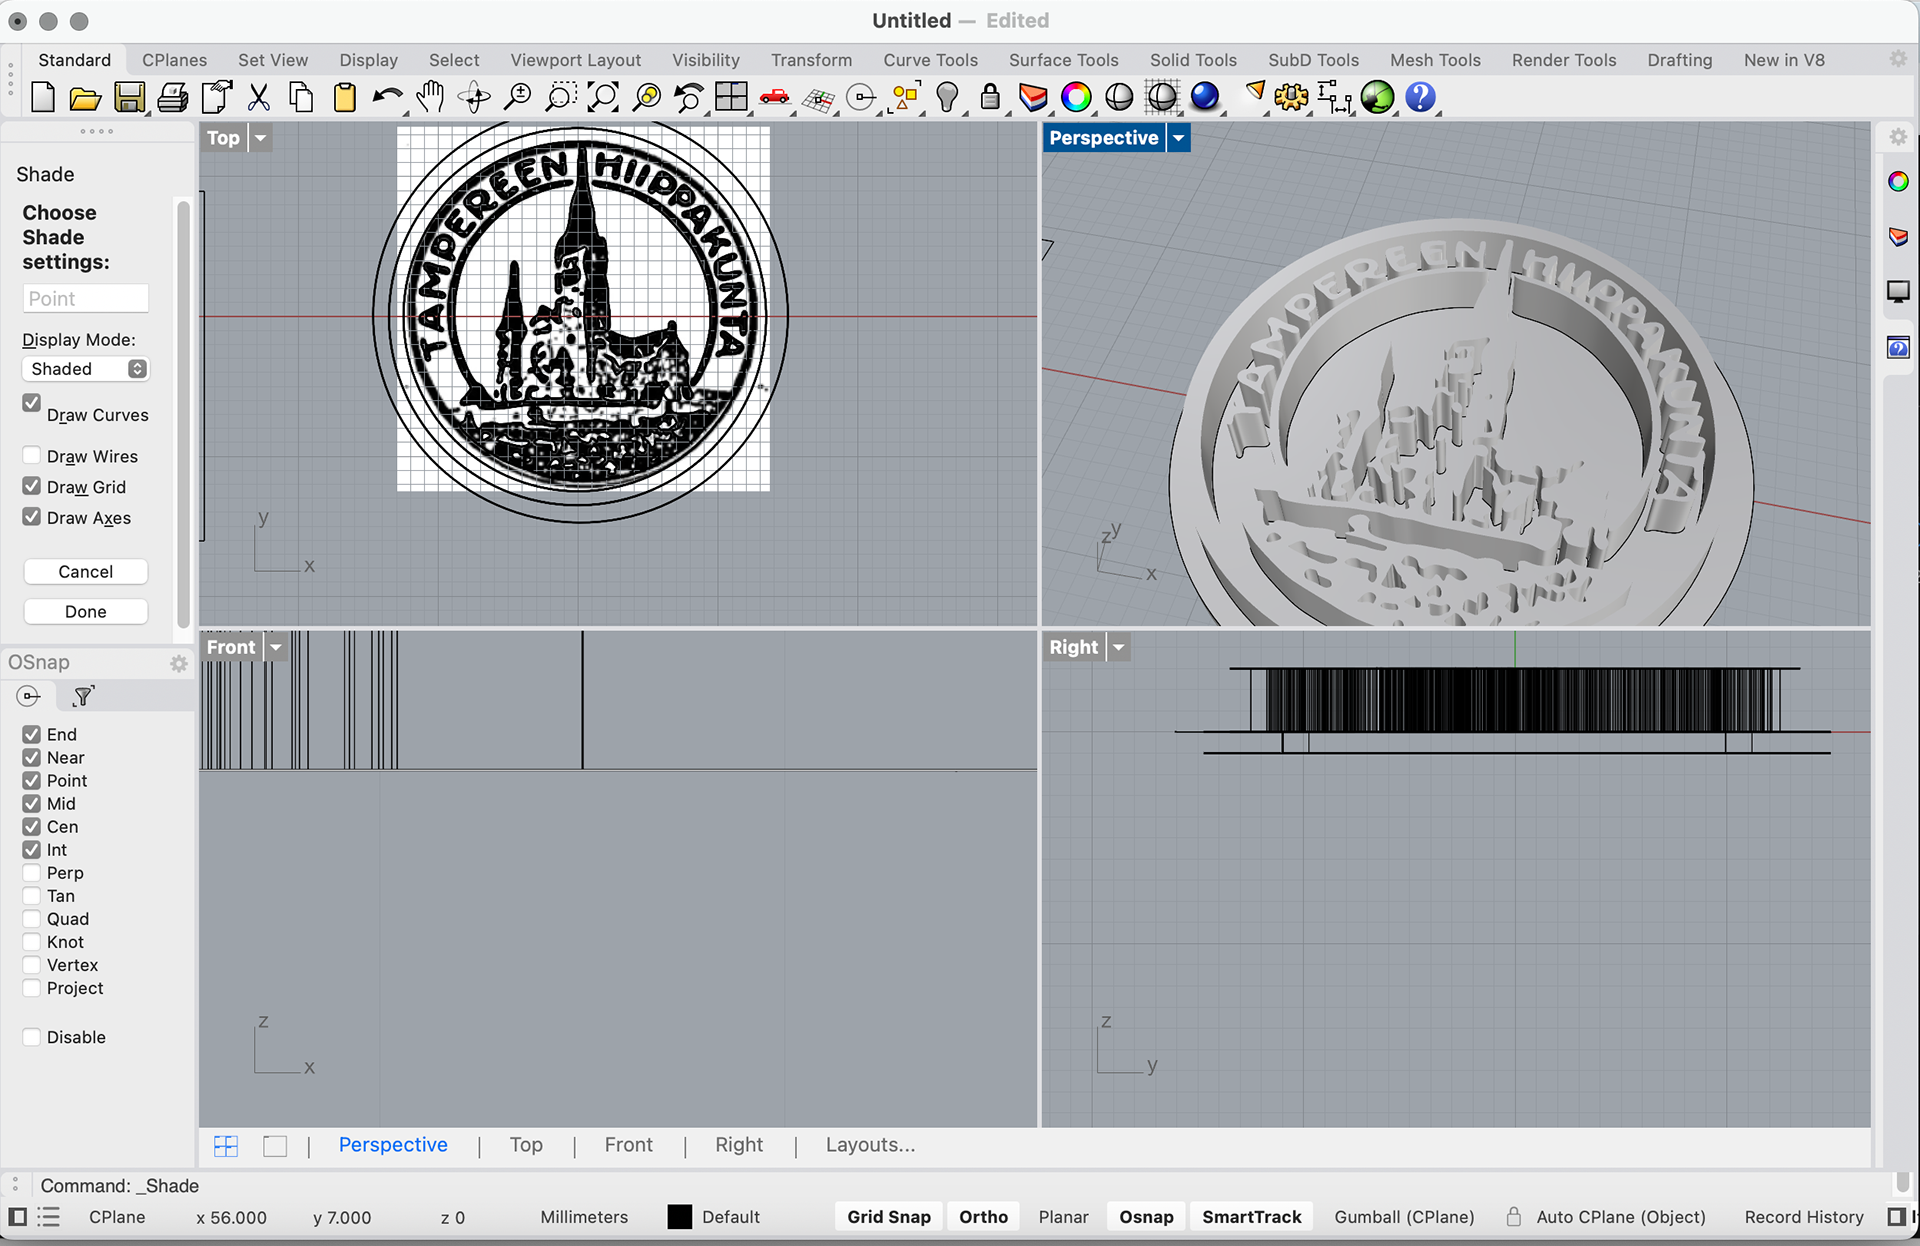
Task: Click the blue Render sphere icon
Action: (1205, 96)
